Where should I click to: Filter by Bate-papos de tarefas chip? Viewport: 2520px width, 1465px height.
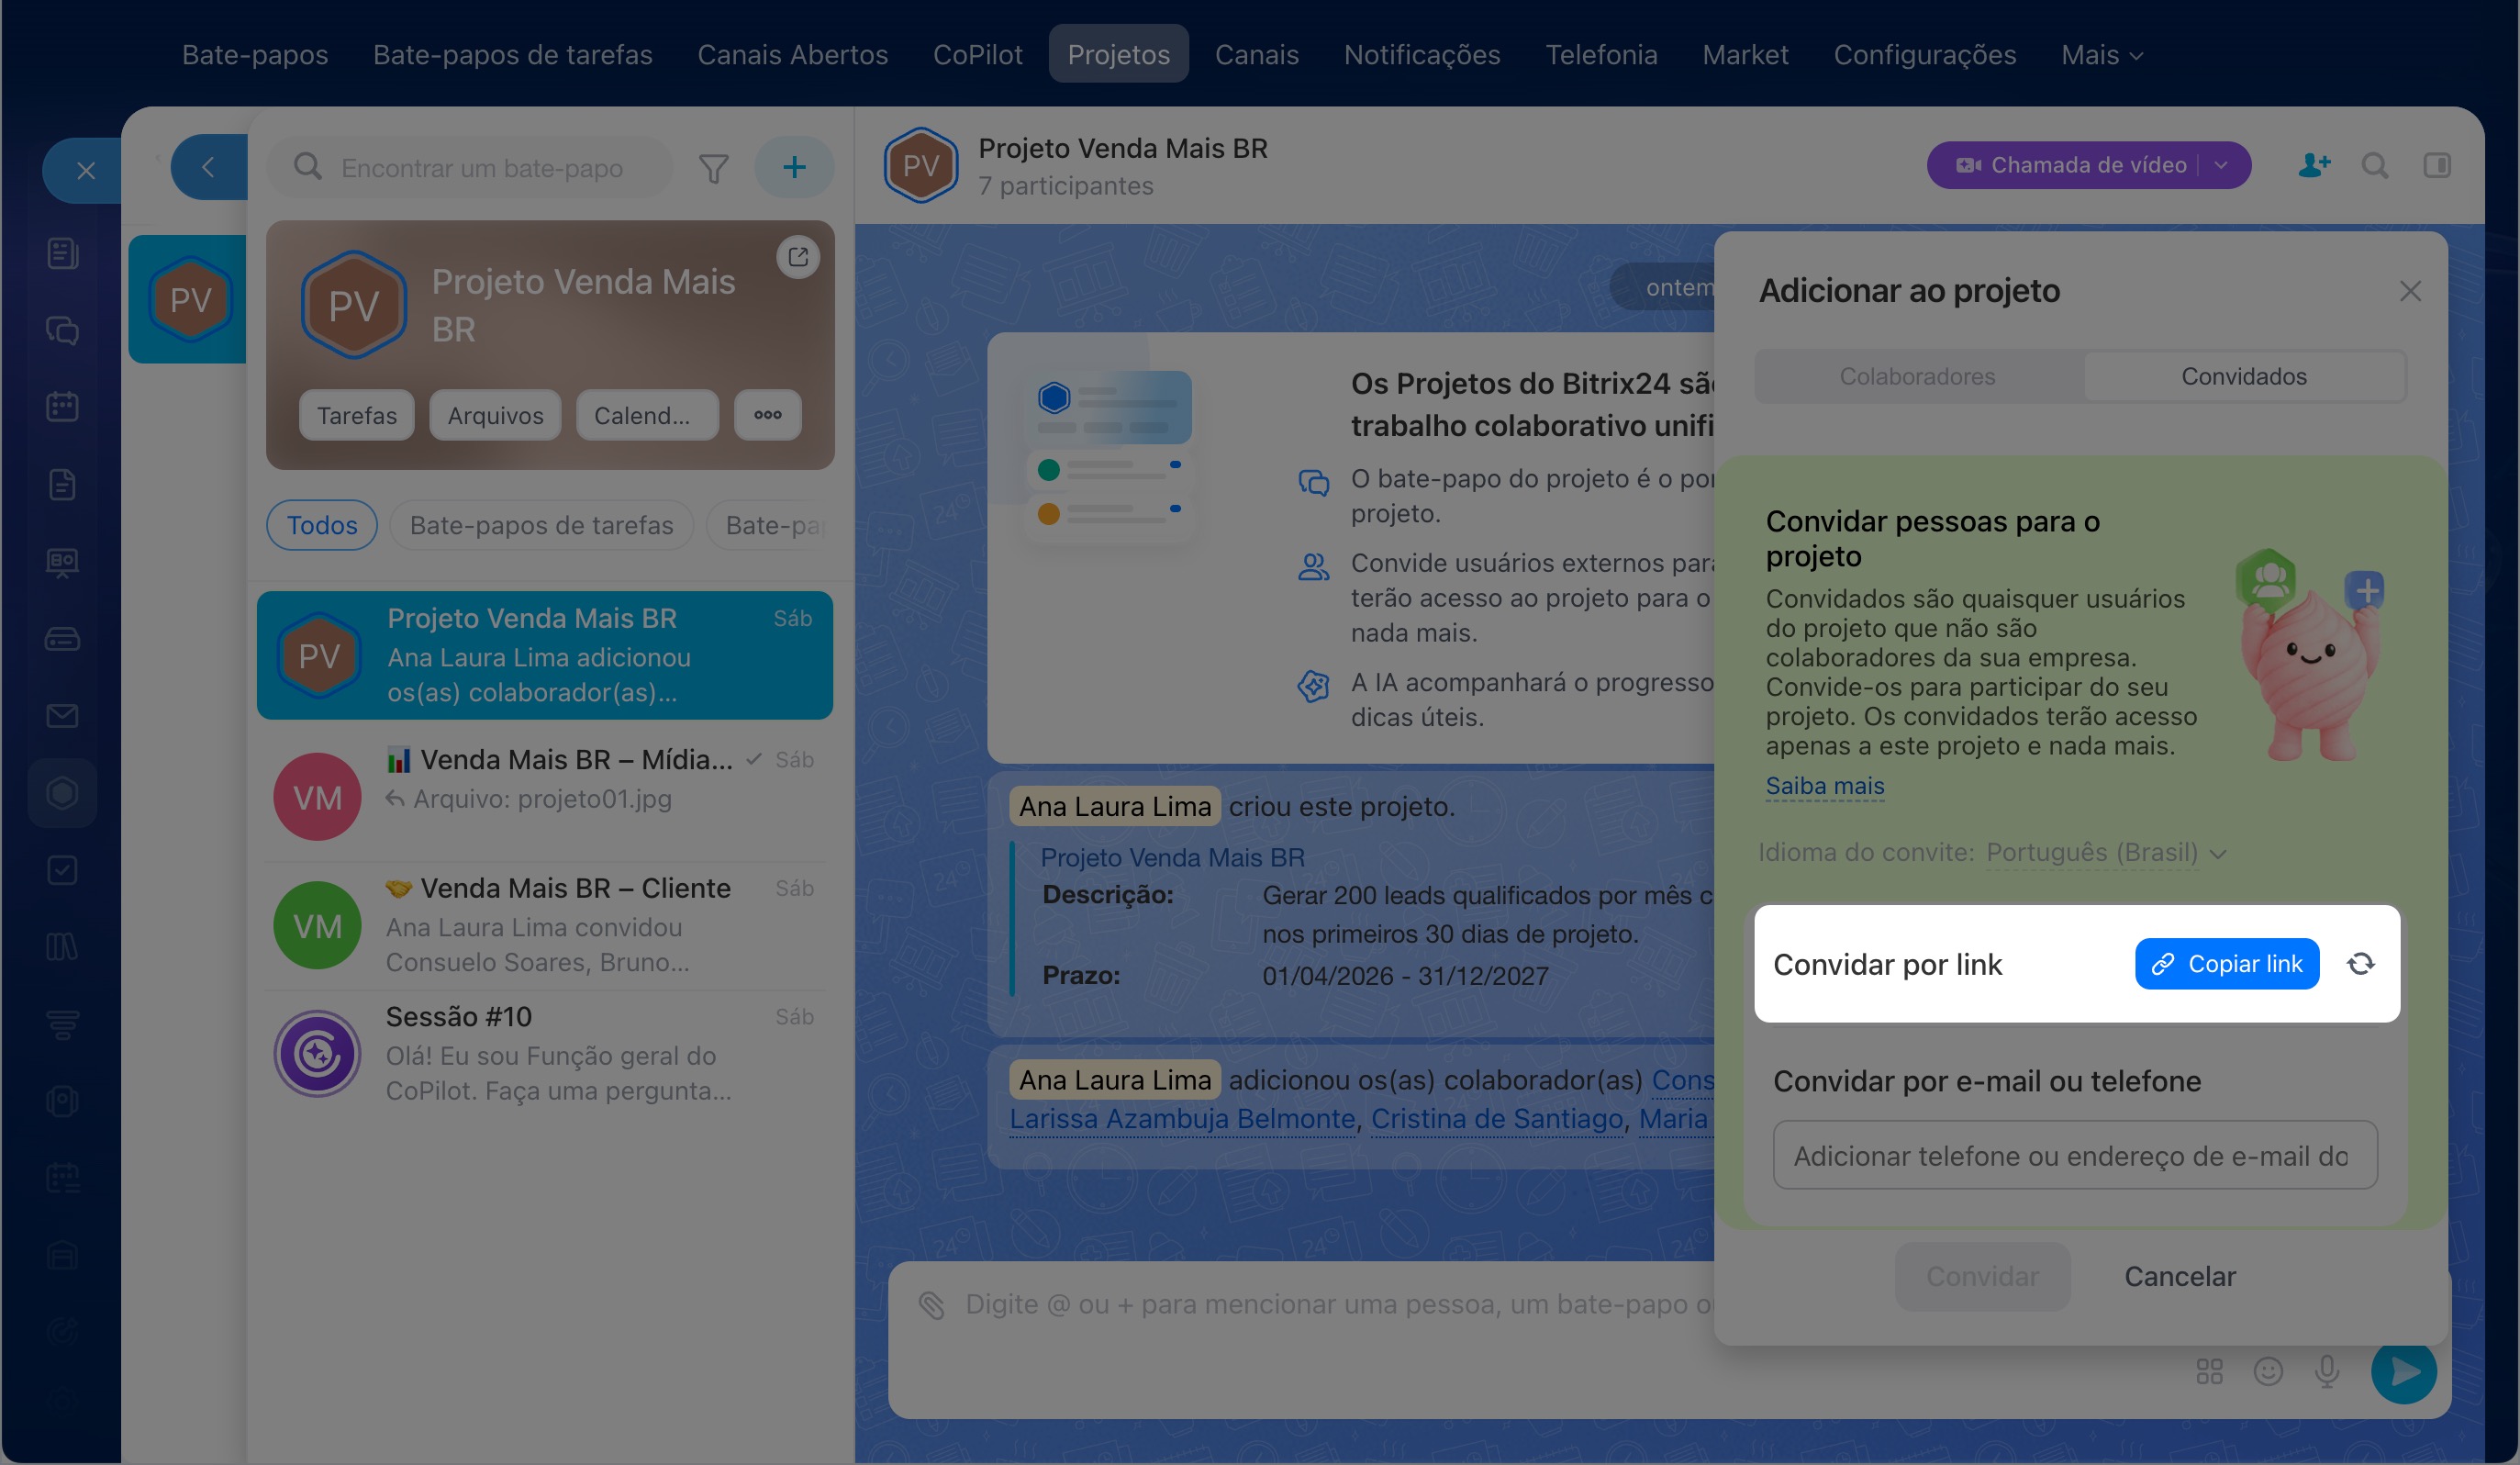(x=542, y=525)
